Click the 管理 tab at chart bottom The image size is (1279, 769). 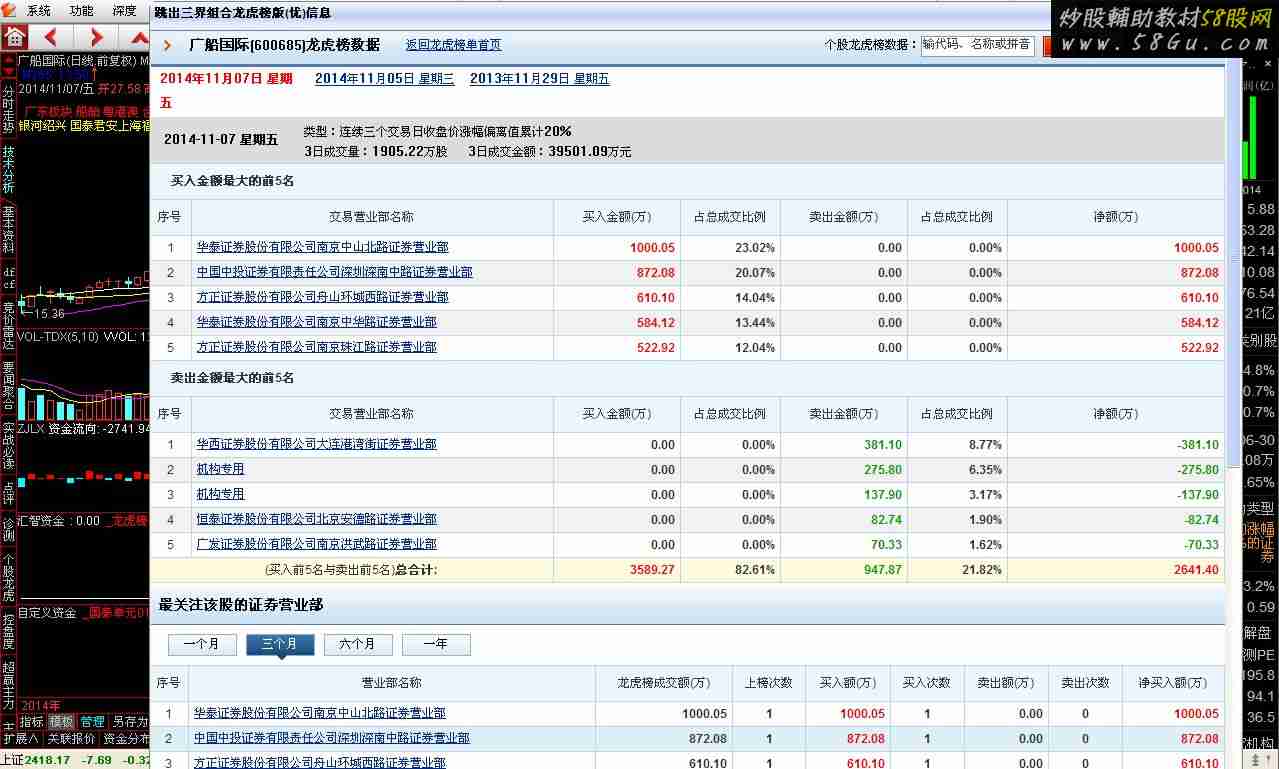pos(92,721)
